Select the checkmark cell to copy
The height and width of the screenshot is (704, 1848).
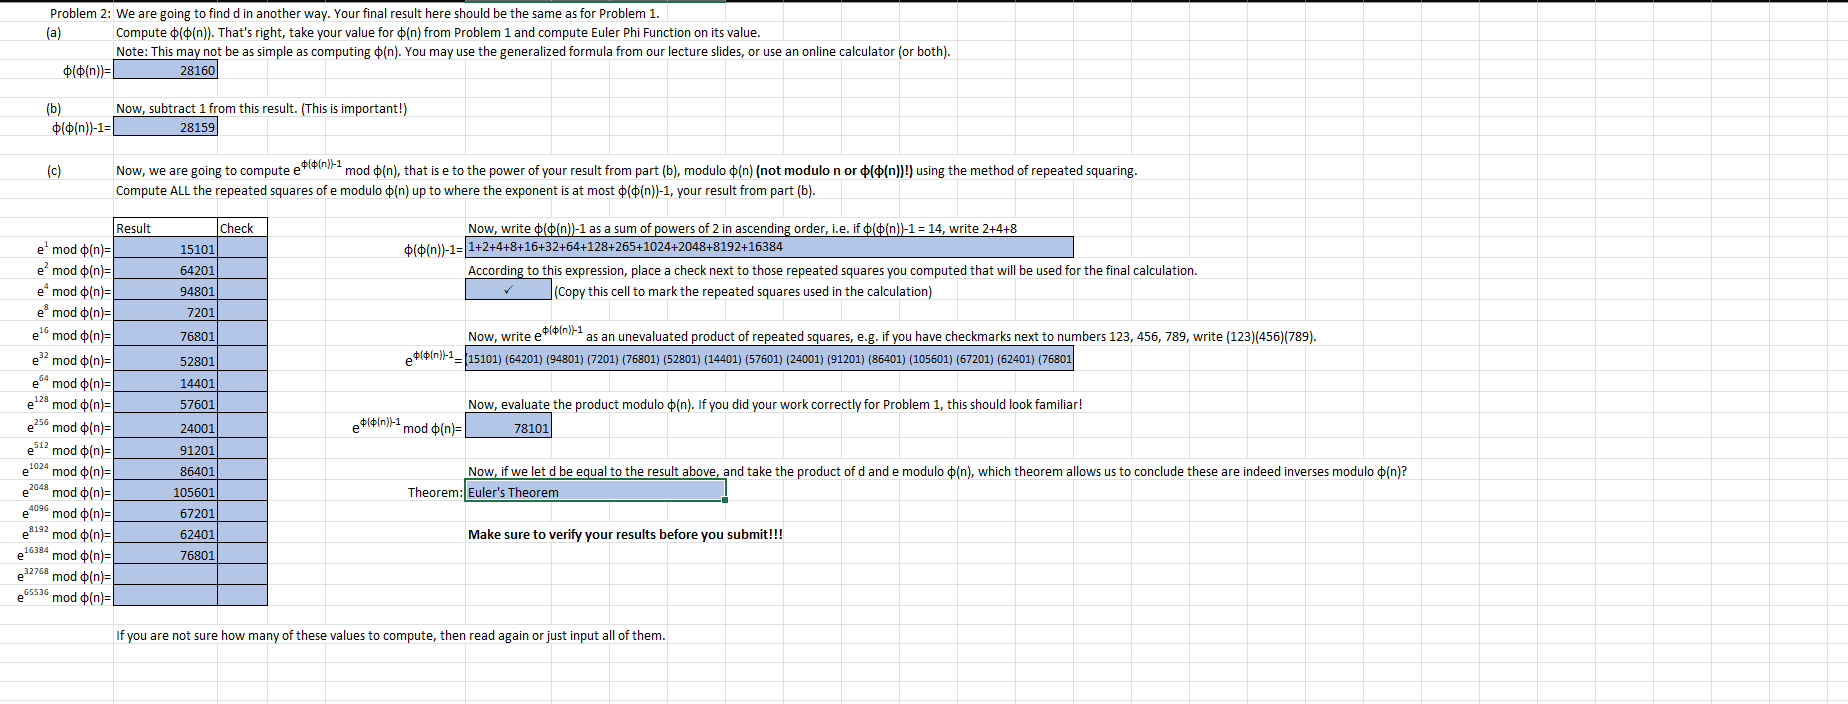click(508, 290)
